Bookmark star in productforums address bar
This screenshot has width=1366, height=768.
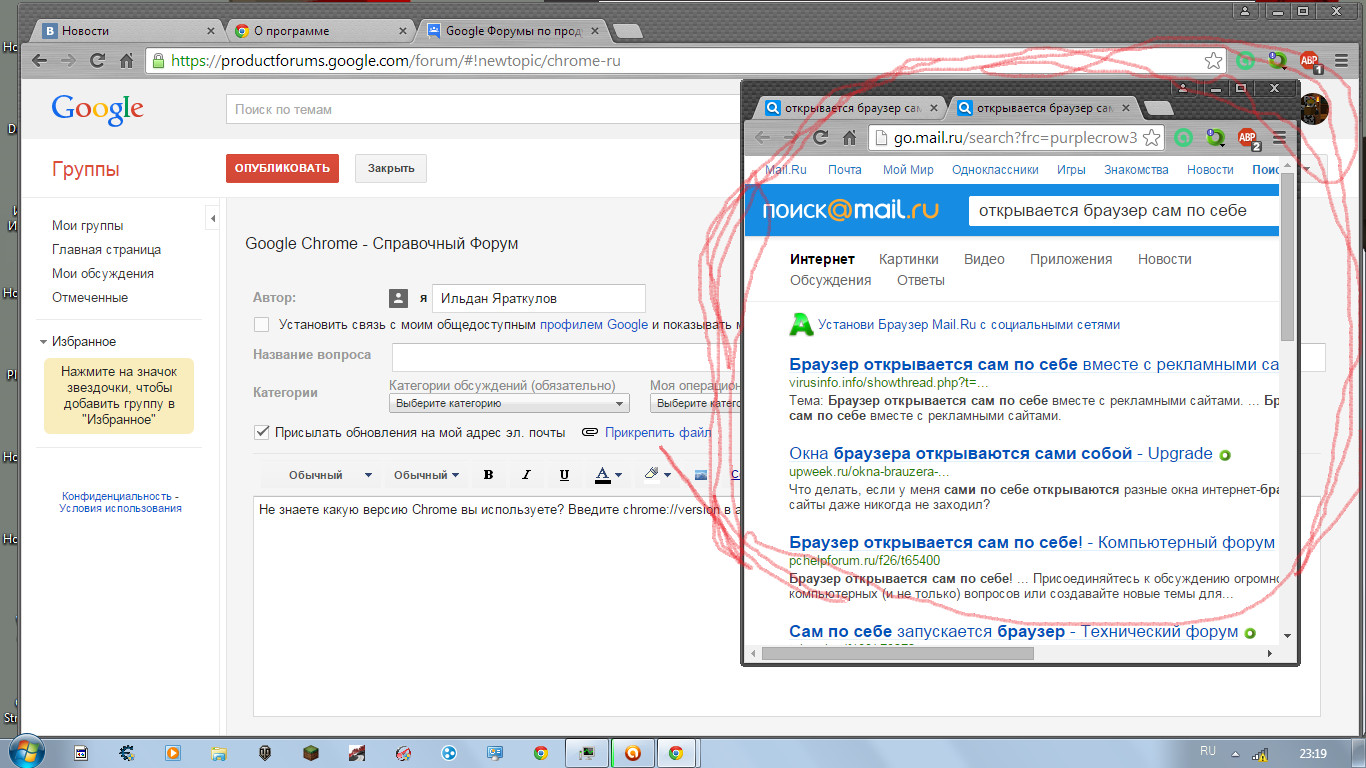tap(1213, 61)
